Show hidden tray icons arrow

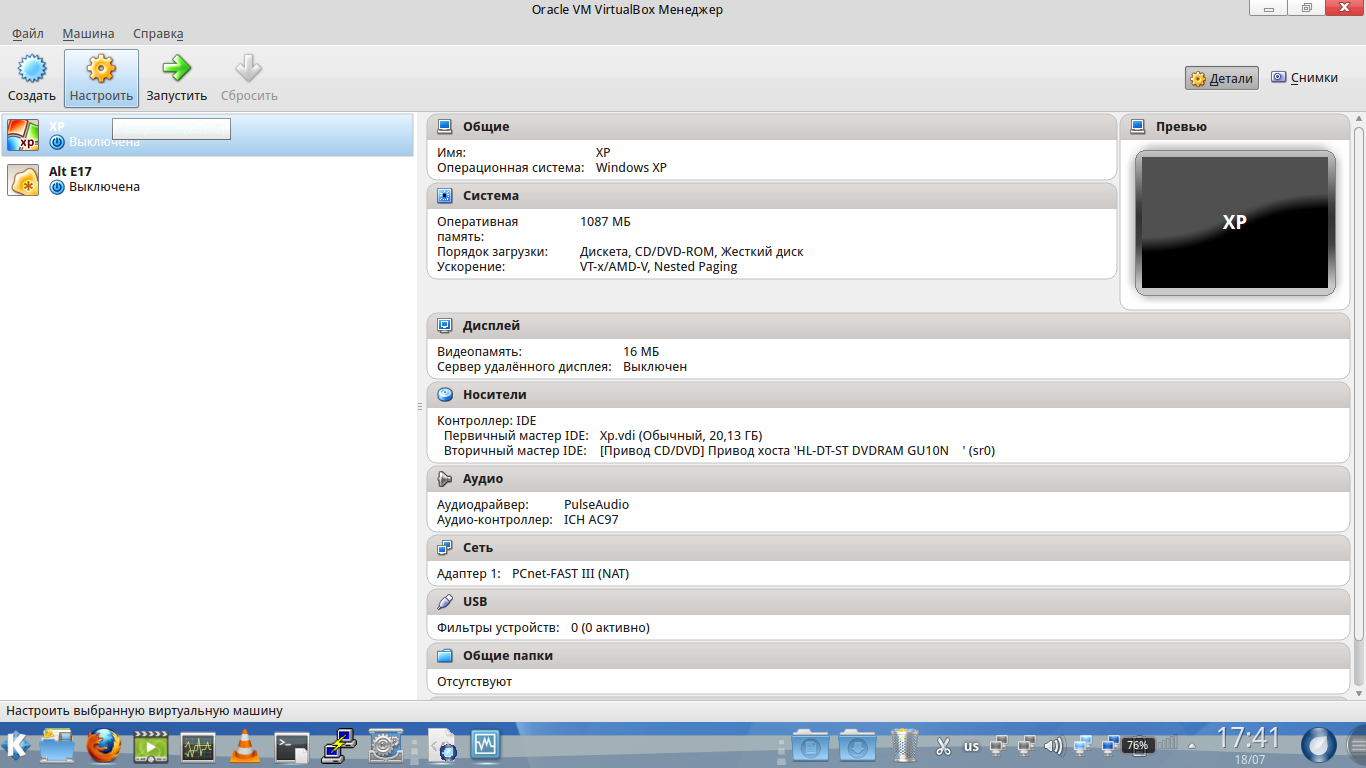[1191, 746]
